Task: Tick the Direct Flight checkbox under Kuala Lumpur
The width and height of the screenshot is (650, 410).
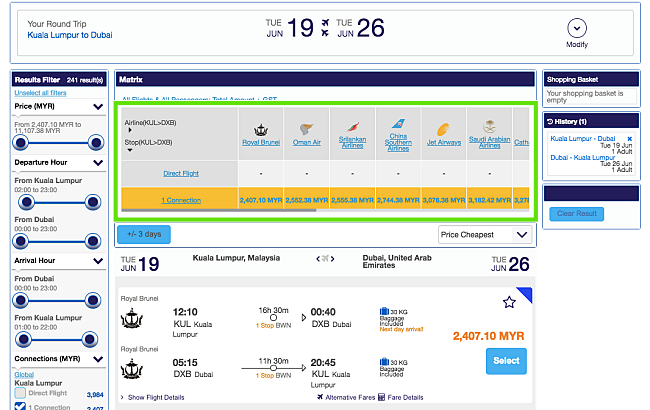Action: click(x=20, y=393)
